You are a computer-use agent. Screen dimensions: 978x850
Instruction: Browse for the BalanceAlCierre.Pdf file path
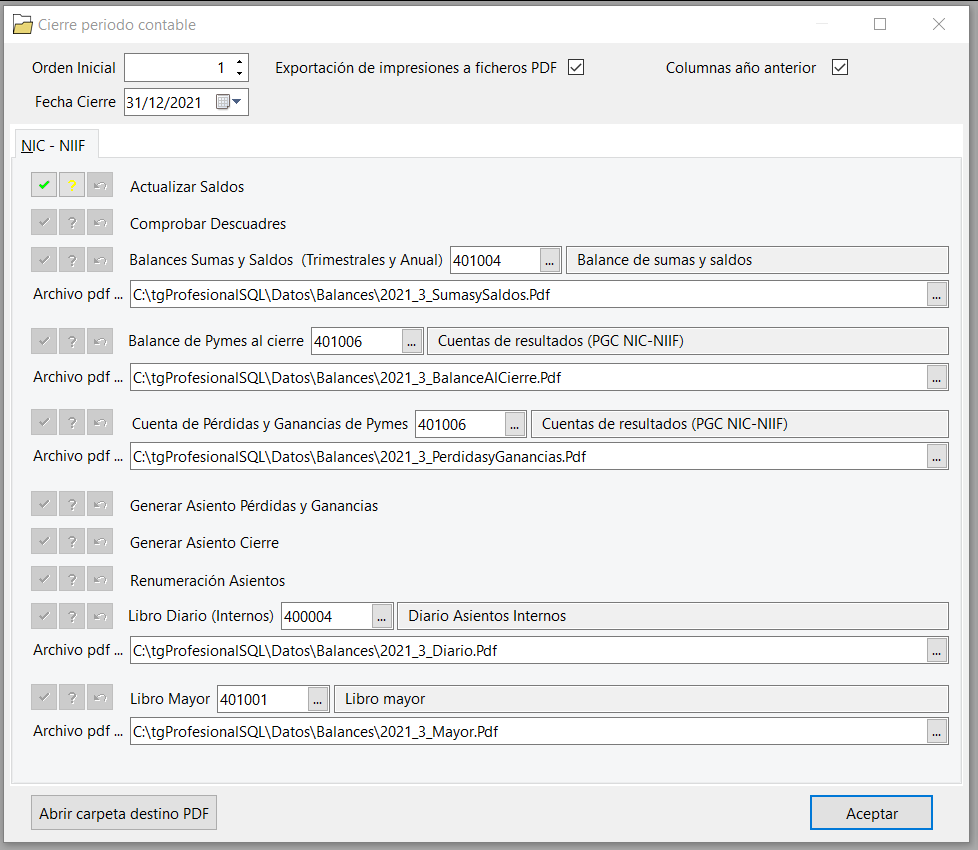[x=936, y=377]
